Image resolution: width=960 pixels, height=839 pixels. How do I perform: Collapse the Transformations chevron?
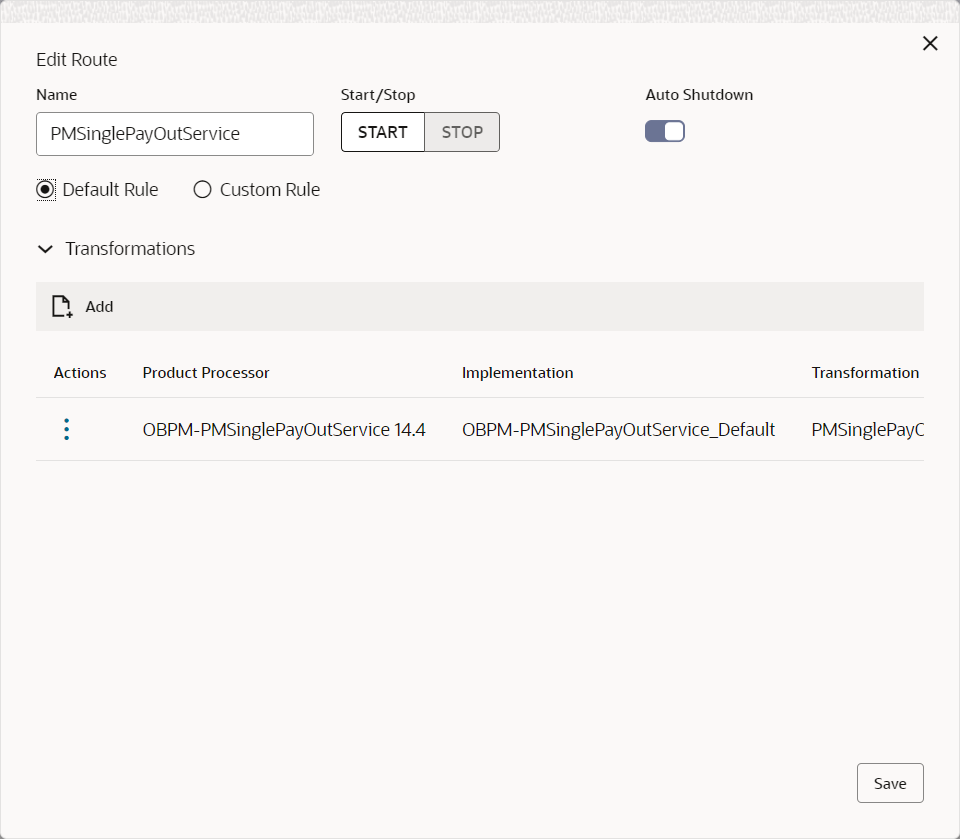[45, 249]
